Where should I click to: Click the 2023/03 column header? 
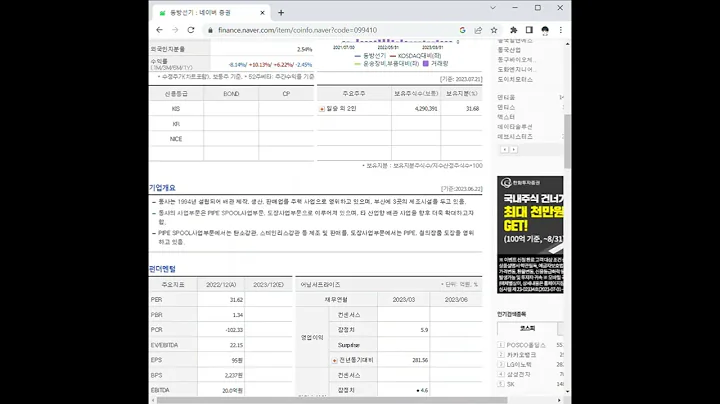click(x=404, y=299)
